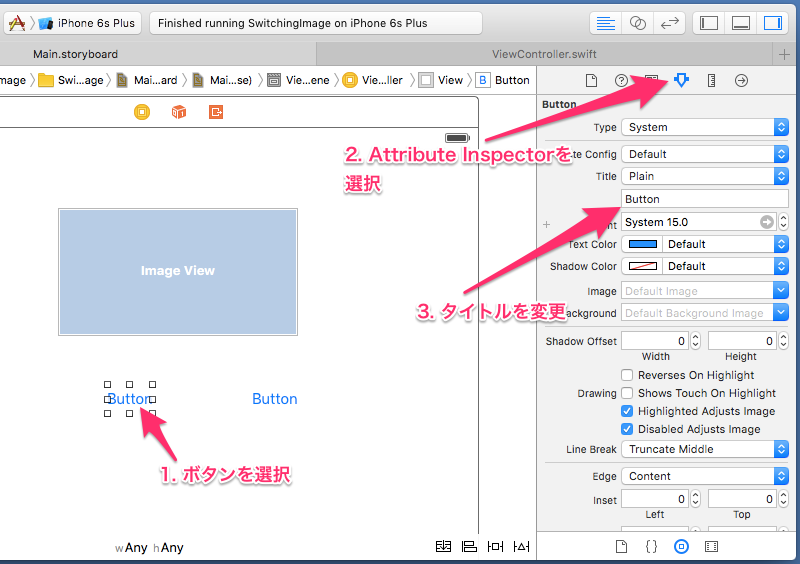
Task: Open the Quick Help inspector
Action: (x=621, y=80)
